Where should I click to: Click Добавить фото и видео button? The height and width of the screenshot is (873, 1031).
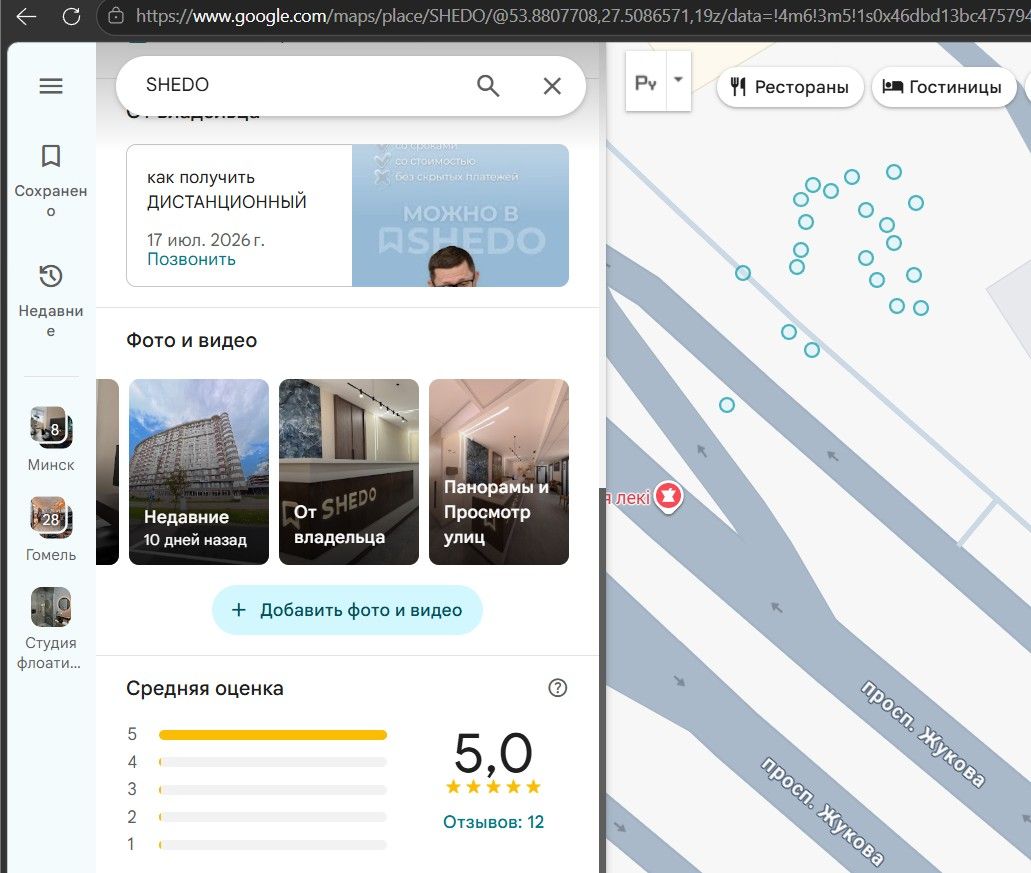pos(347,610)
